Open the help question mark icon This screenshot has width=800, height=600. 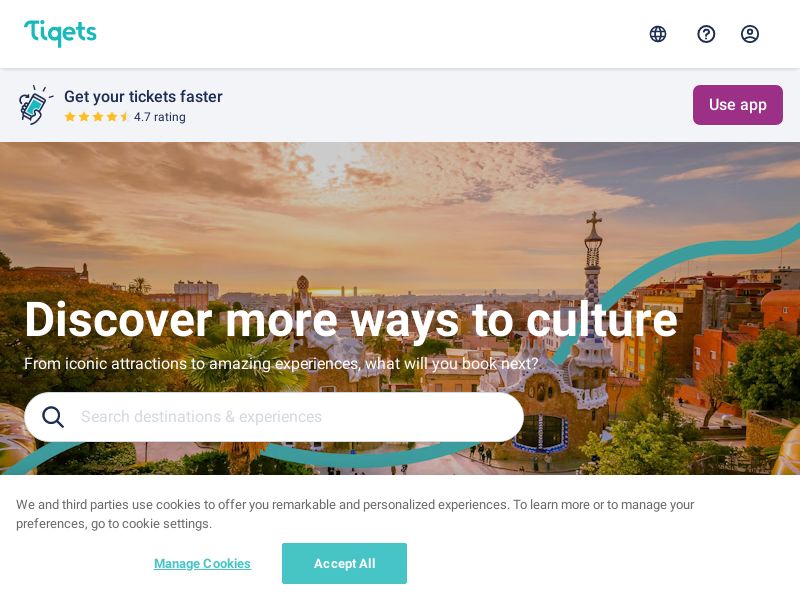(706, 34)
